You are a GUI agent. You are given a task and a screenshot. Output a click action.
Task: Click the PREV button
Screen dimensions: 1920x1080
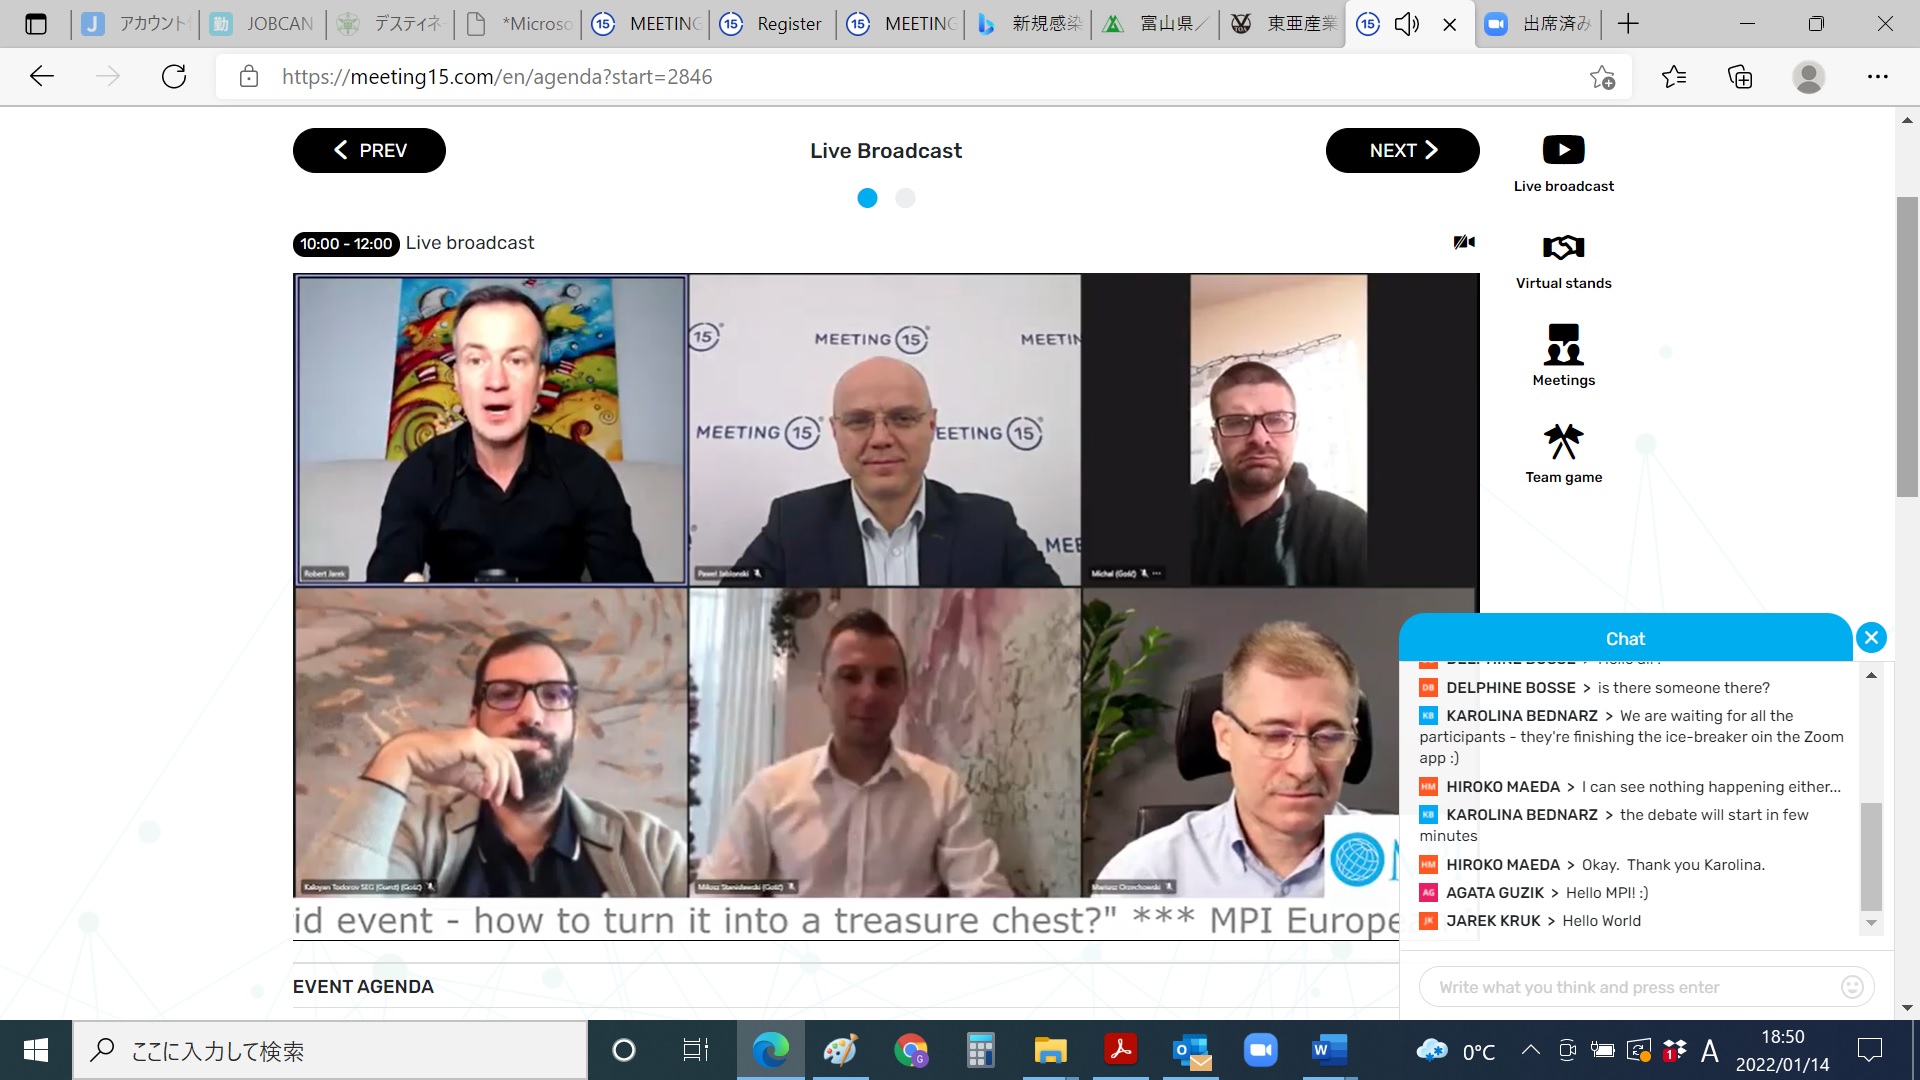[x=369, y=150]
